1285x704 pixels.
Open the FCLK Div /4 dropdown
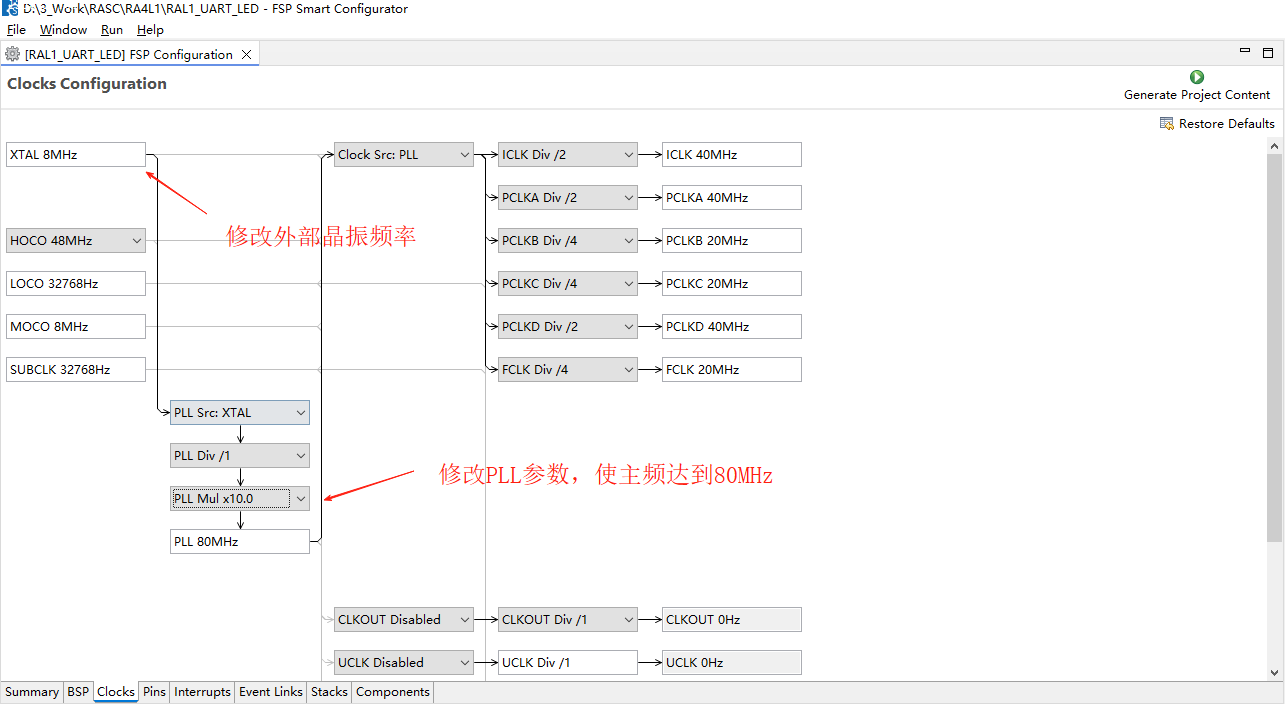568,370
